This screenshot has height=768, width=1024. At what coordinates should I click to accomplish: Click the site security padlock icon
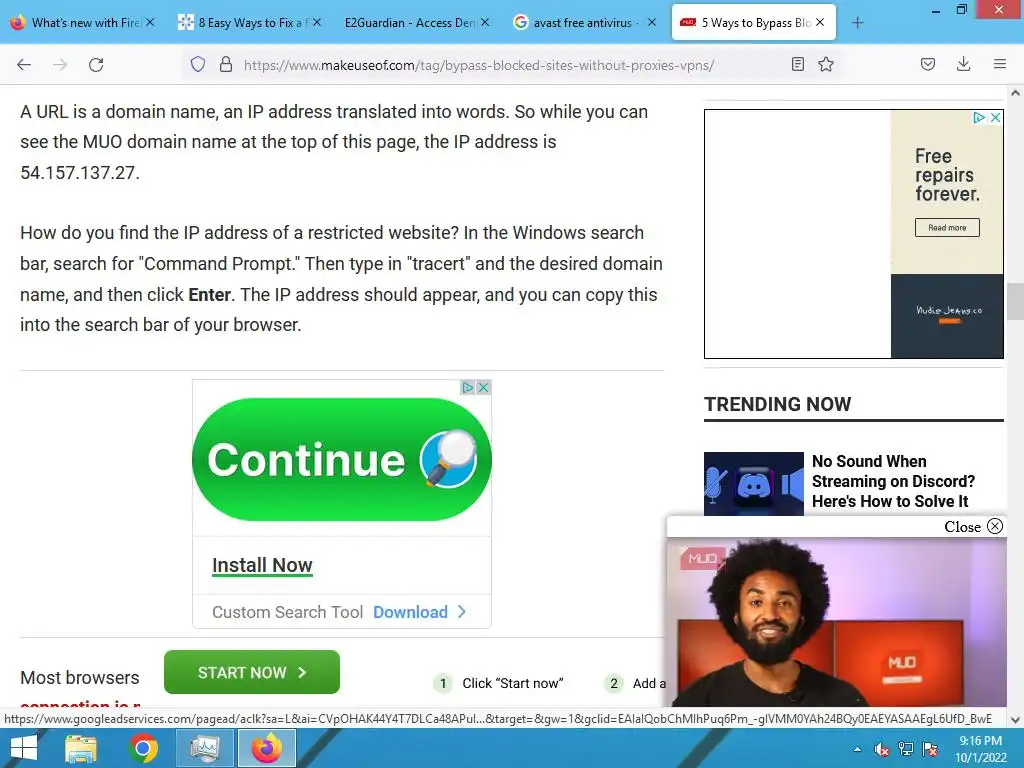[x=226, y=64]
